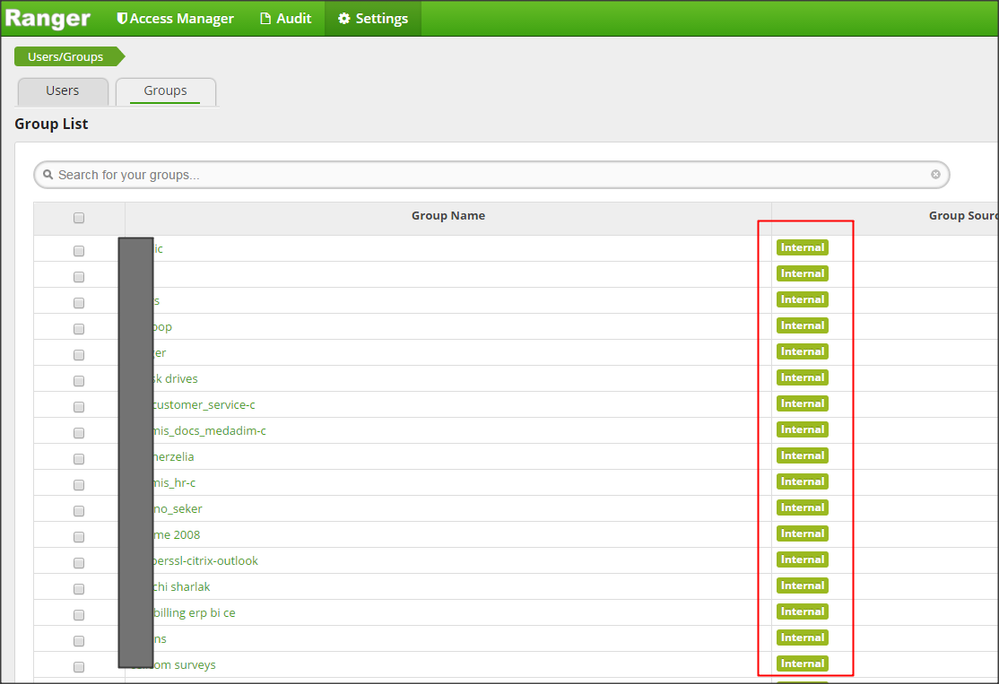
Task: Clear the group search with the X icon
Action: point(935,175)
